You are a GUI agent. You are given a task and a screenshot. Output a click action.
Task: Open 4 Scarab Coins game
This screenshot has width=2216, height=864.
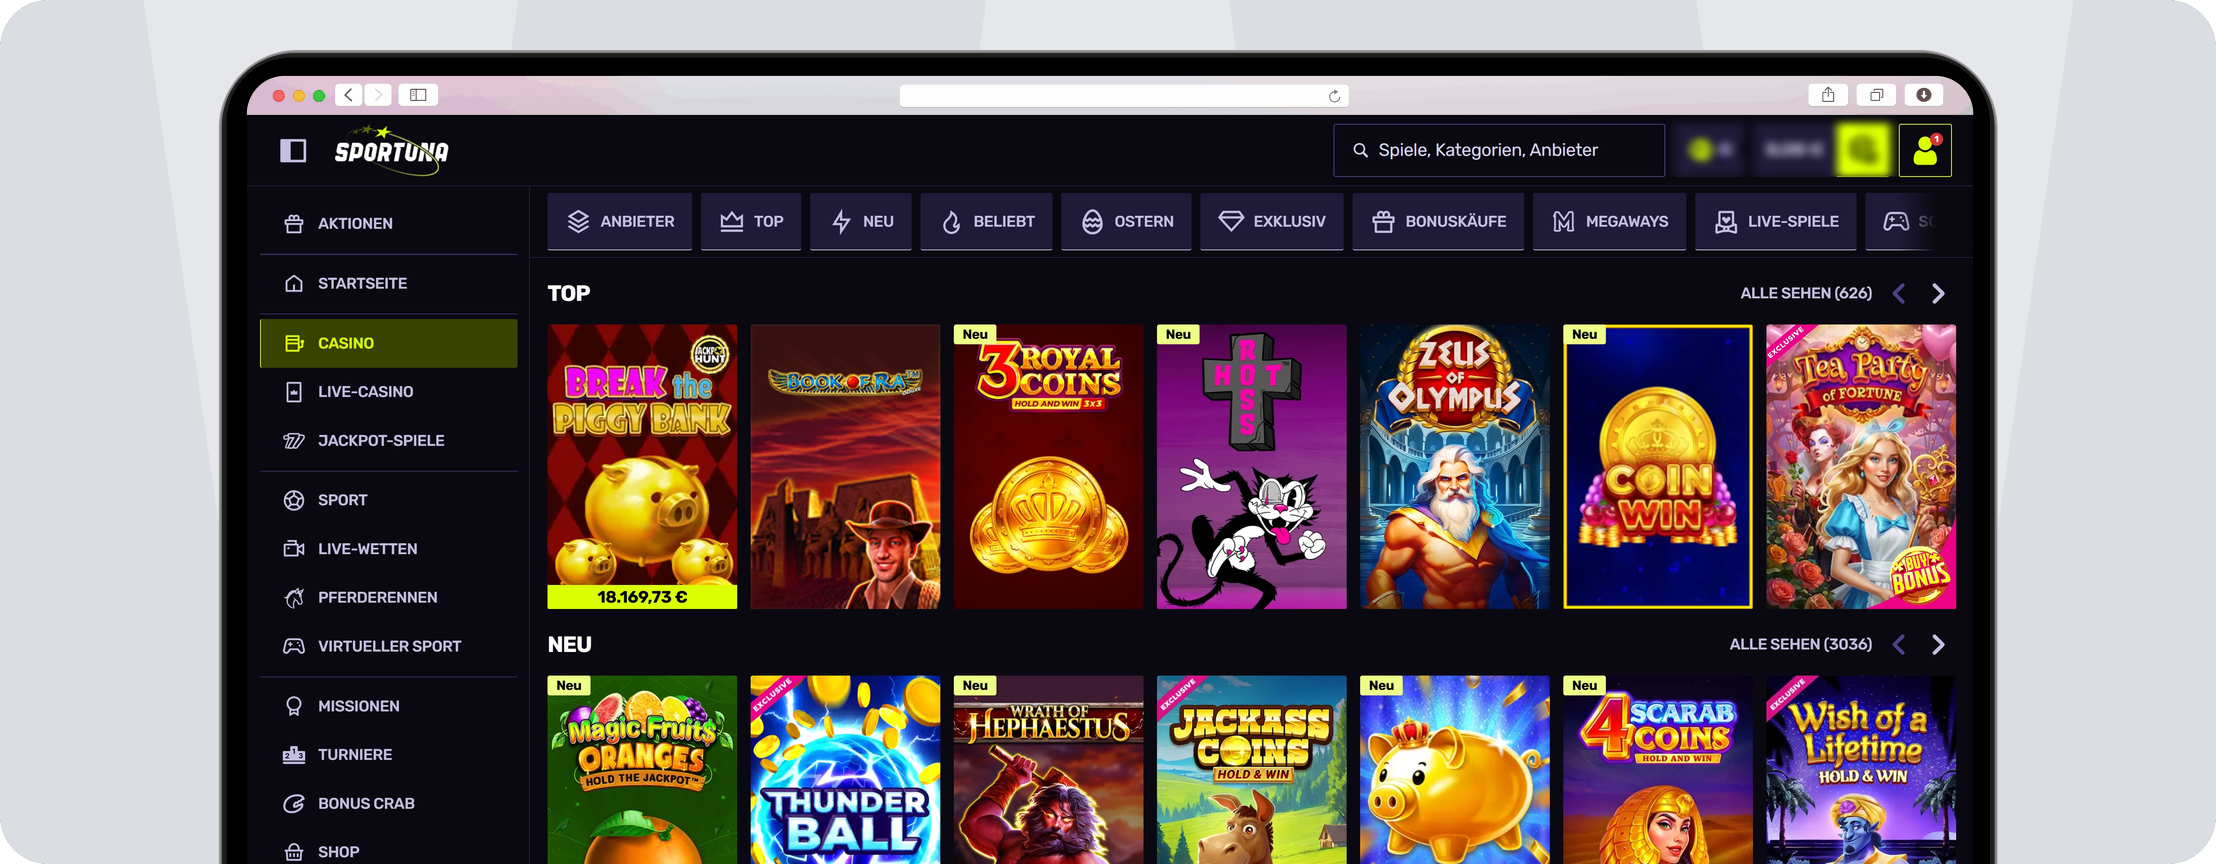coord(1657,769)
